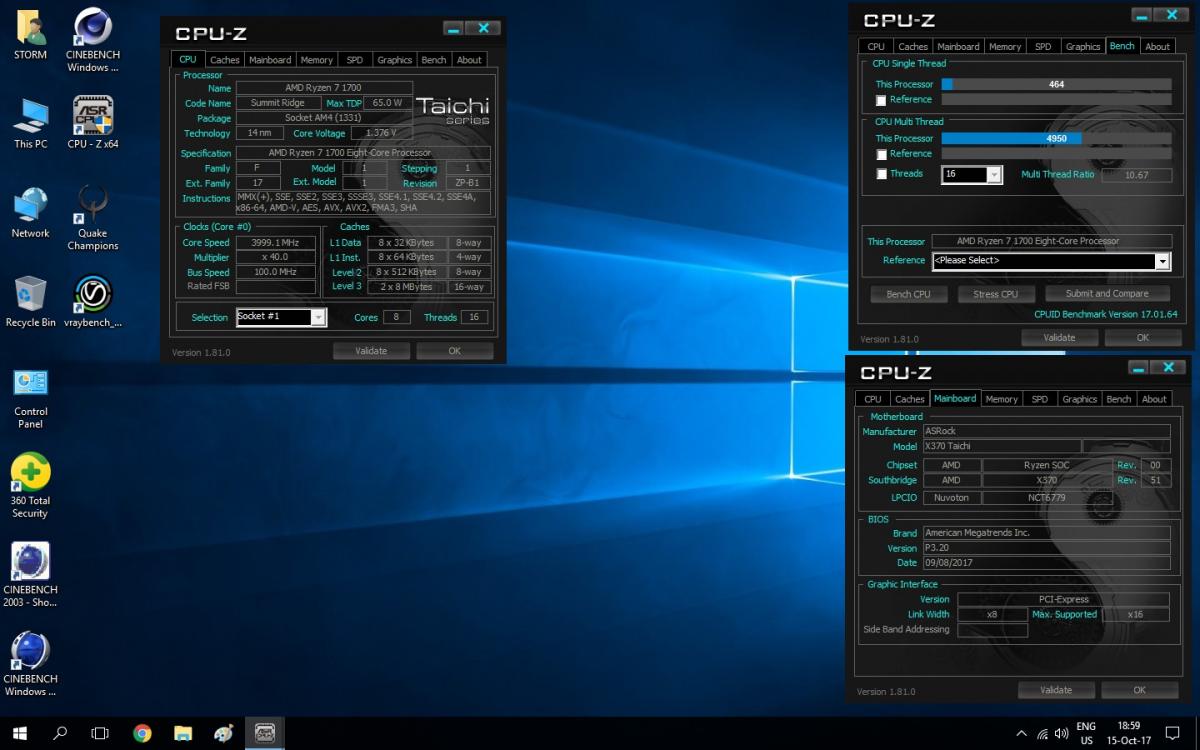The image size is (1200, 750).
Task: Enable Reference checkbox under CPU Single Thread
Action: click(881, 100)
